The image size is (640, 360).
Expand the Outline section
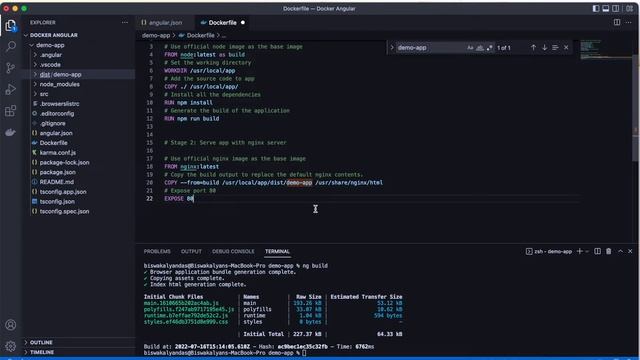pyautogui.click(x=41, y=342)
